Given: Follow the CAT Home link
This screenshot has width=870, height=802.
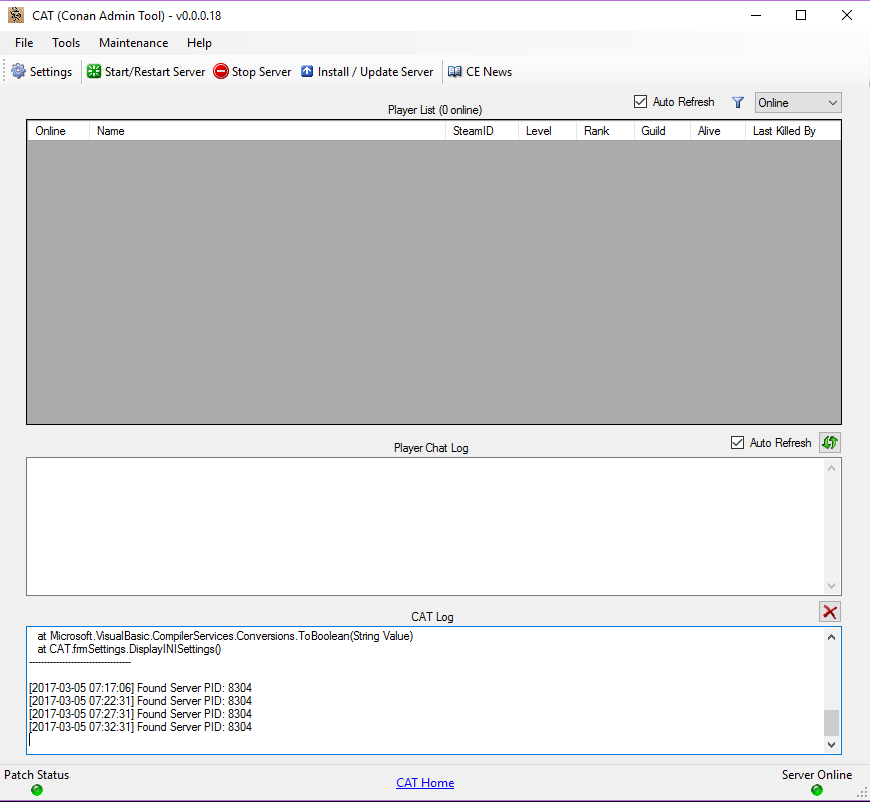Looking at the screenshot, I should point(425,783).
